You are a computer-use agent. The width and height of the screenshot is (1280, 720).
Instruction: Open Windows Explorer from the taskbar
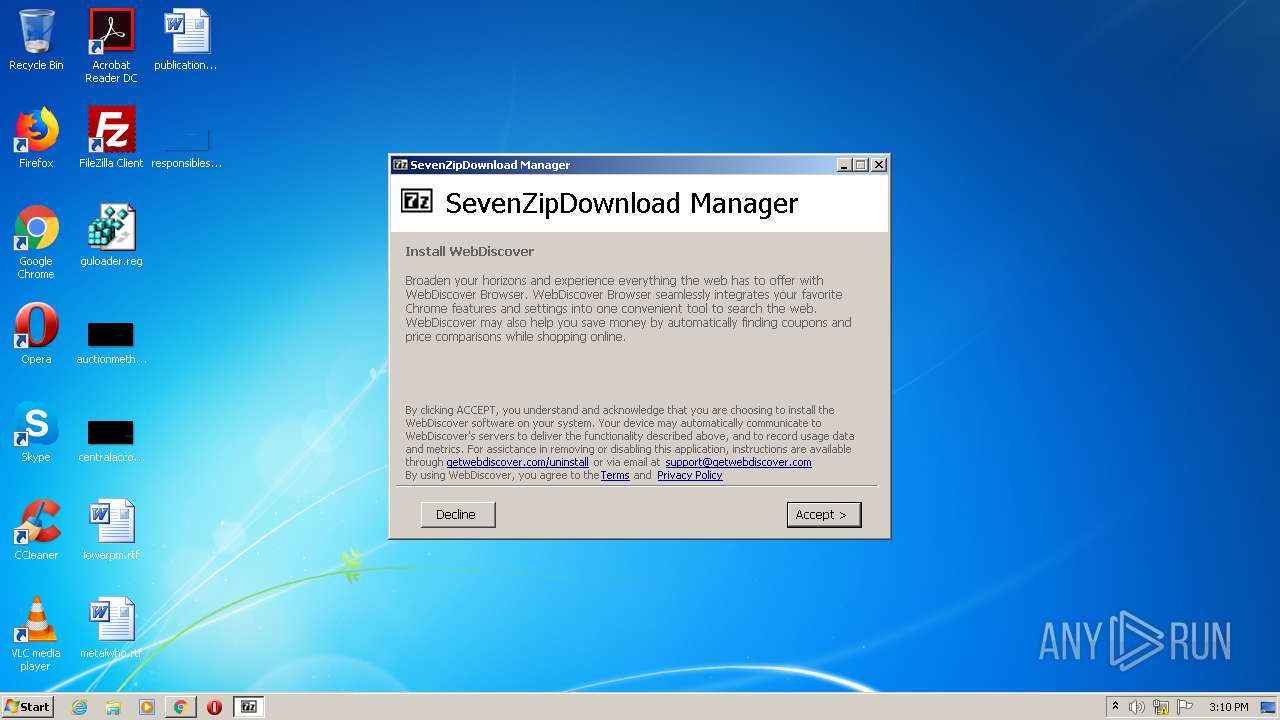(x=113, y=707)
